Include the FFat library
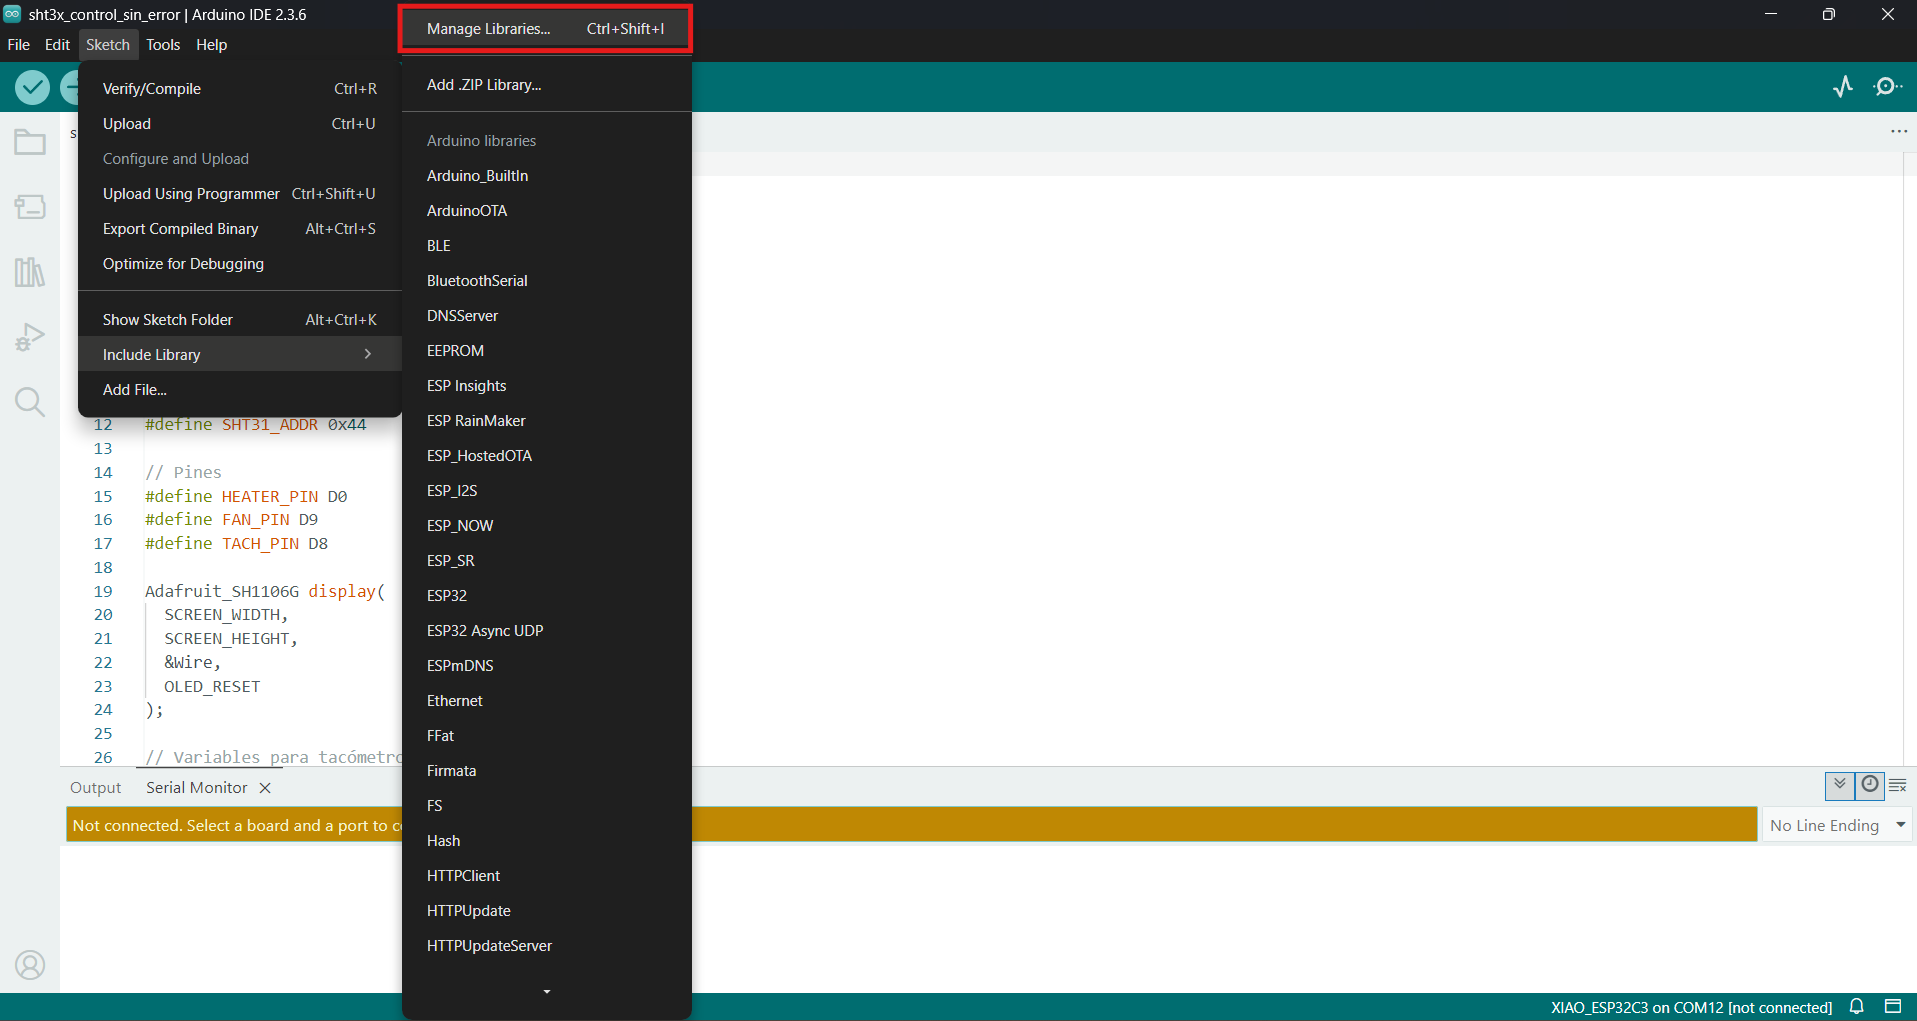The image size is (1917, 1021). (546, 736)
